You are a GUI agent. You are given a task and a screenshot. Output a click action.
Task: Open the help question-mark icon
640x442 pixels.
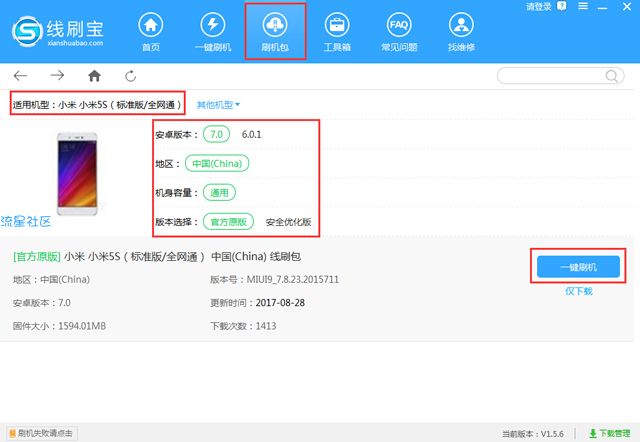point(562,6)
